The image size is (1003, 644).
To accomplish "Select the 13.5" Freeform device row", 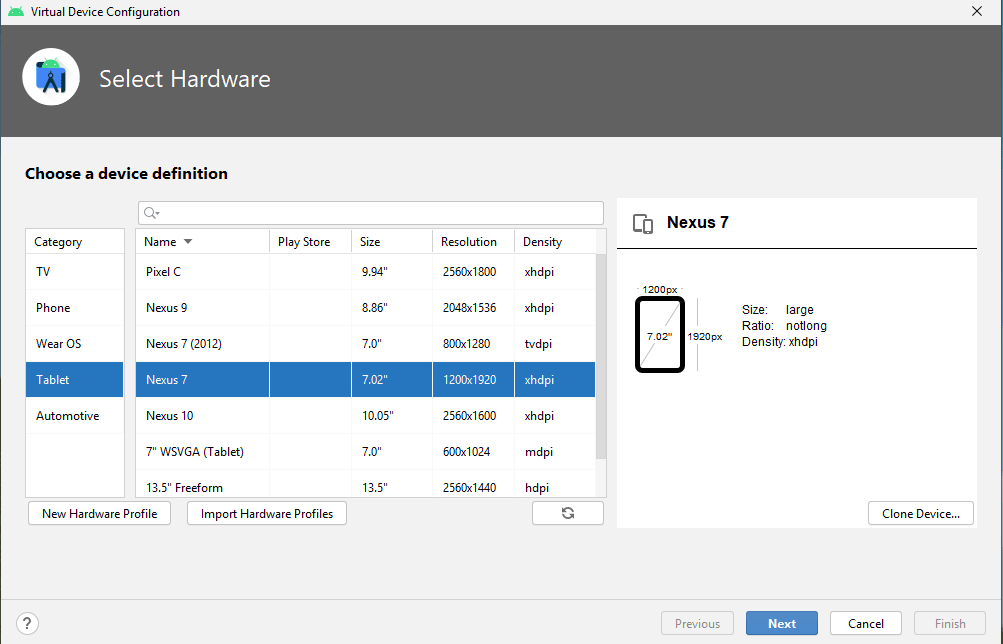I will coord(365,485).
